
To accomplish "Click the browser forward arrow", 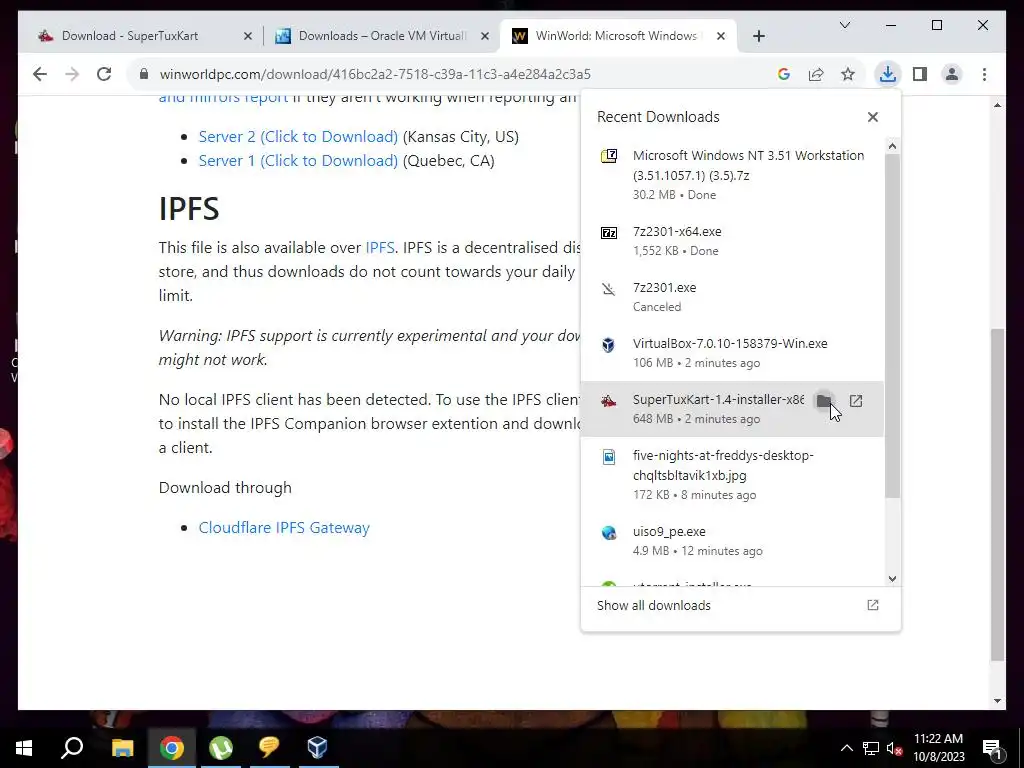I will [72, 74].
